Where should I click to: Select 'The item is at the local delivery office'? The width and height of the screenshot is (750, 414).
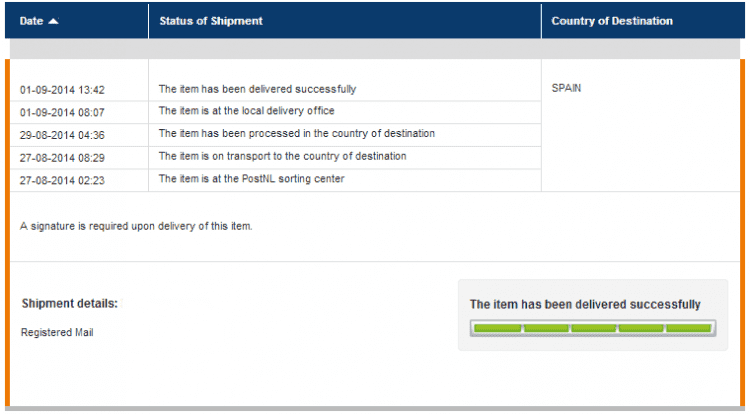246,110
